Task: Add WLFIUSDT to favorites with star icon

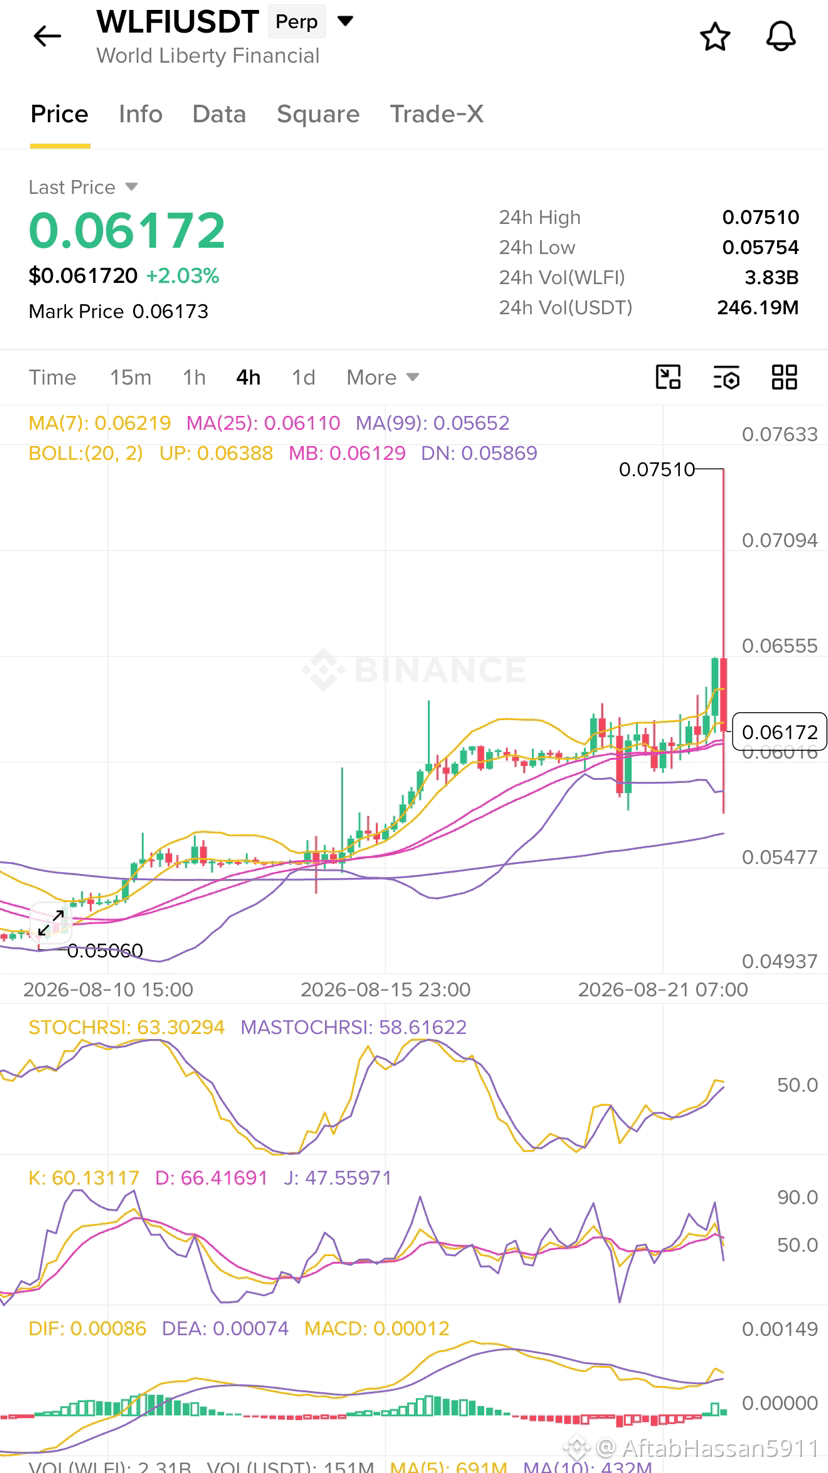Action: pyautogui.click(x=715, y=37)
